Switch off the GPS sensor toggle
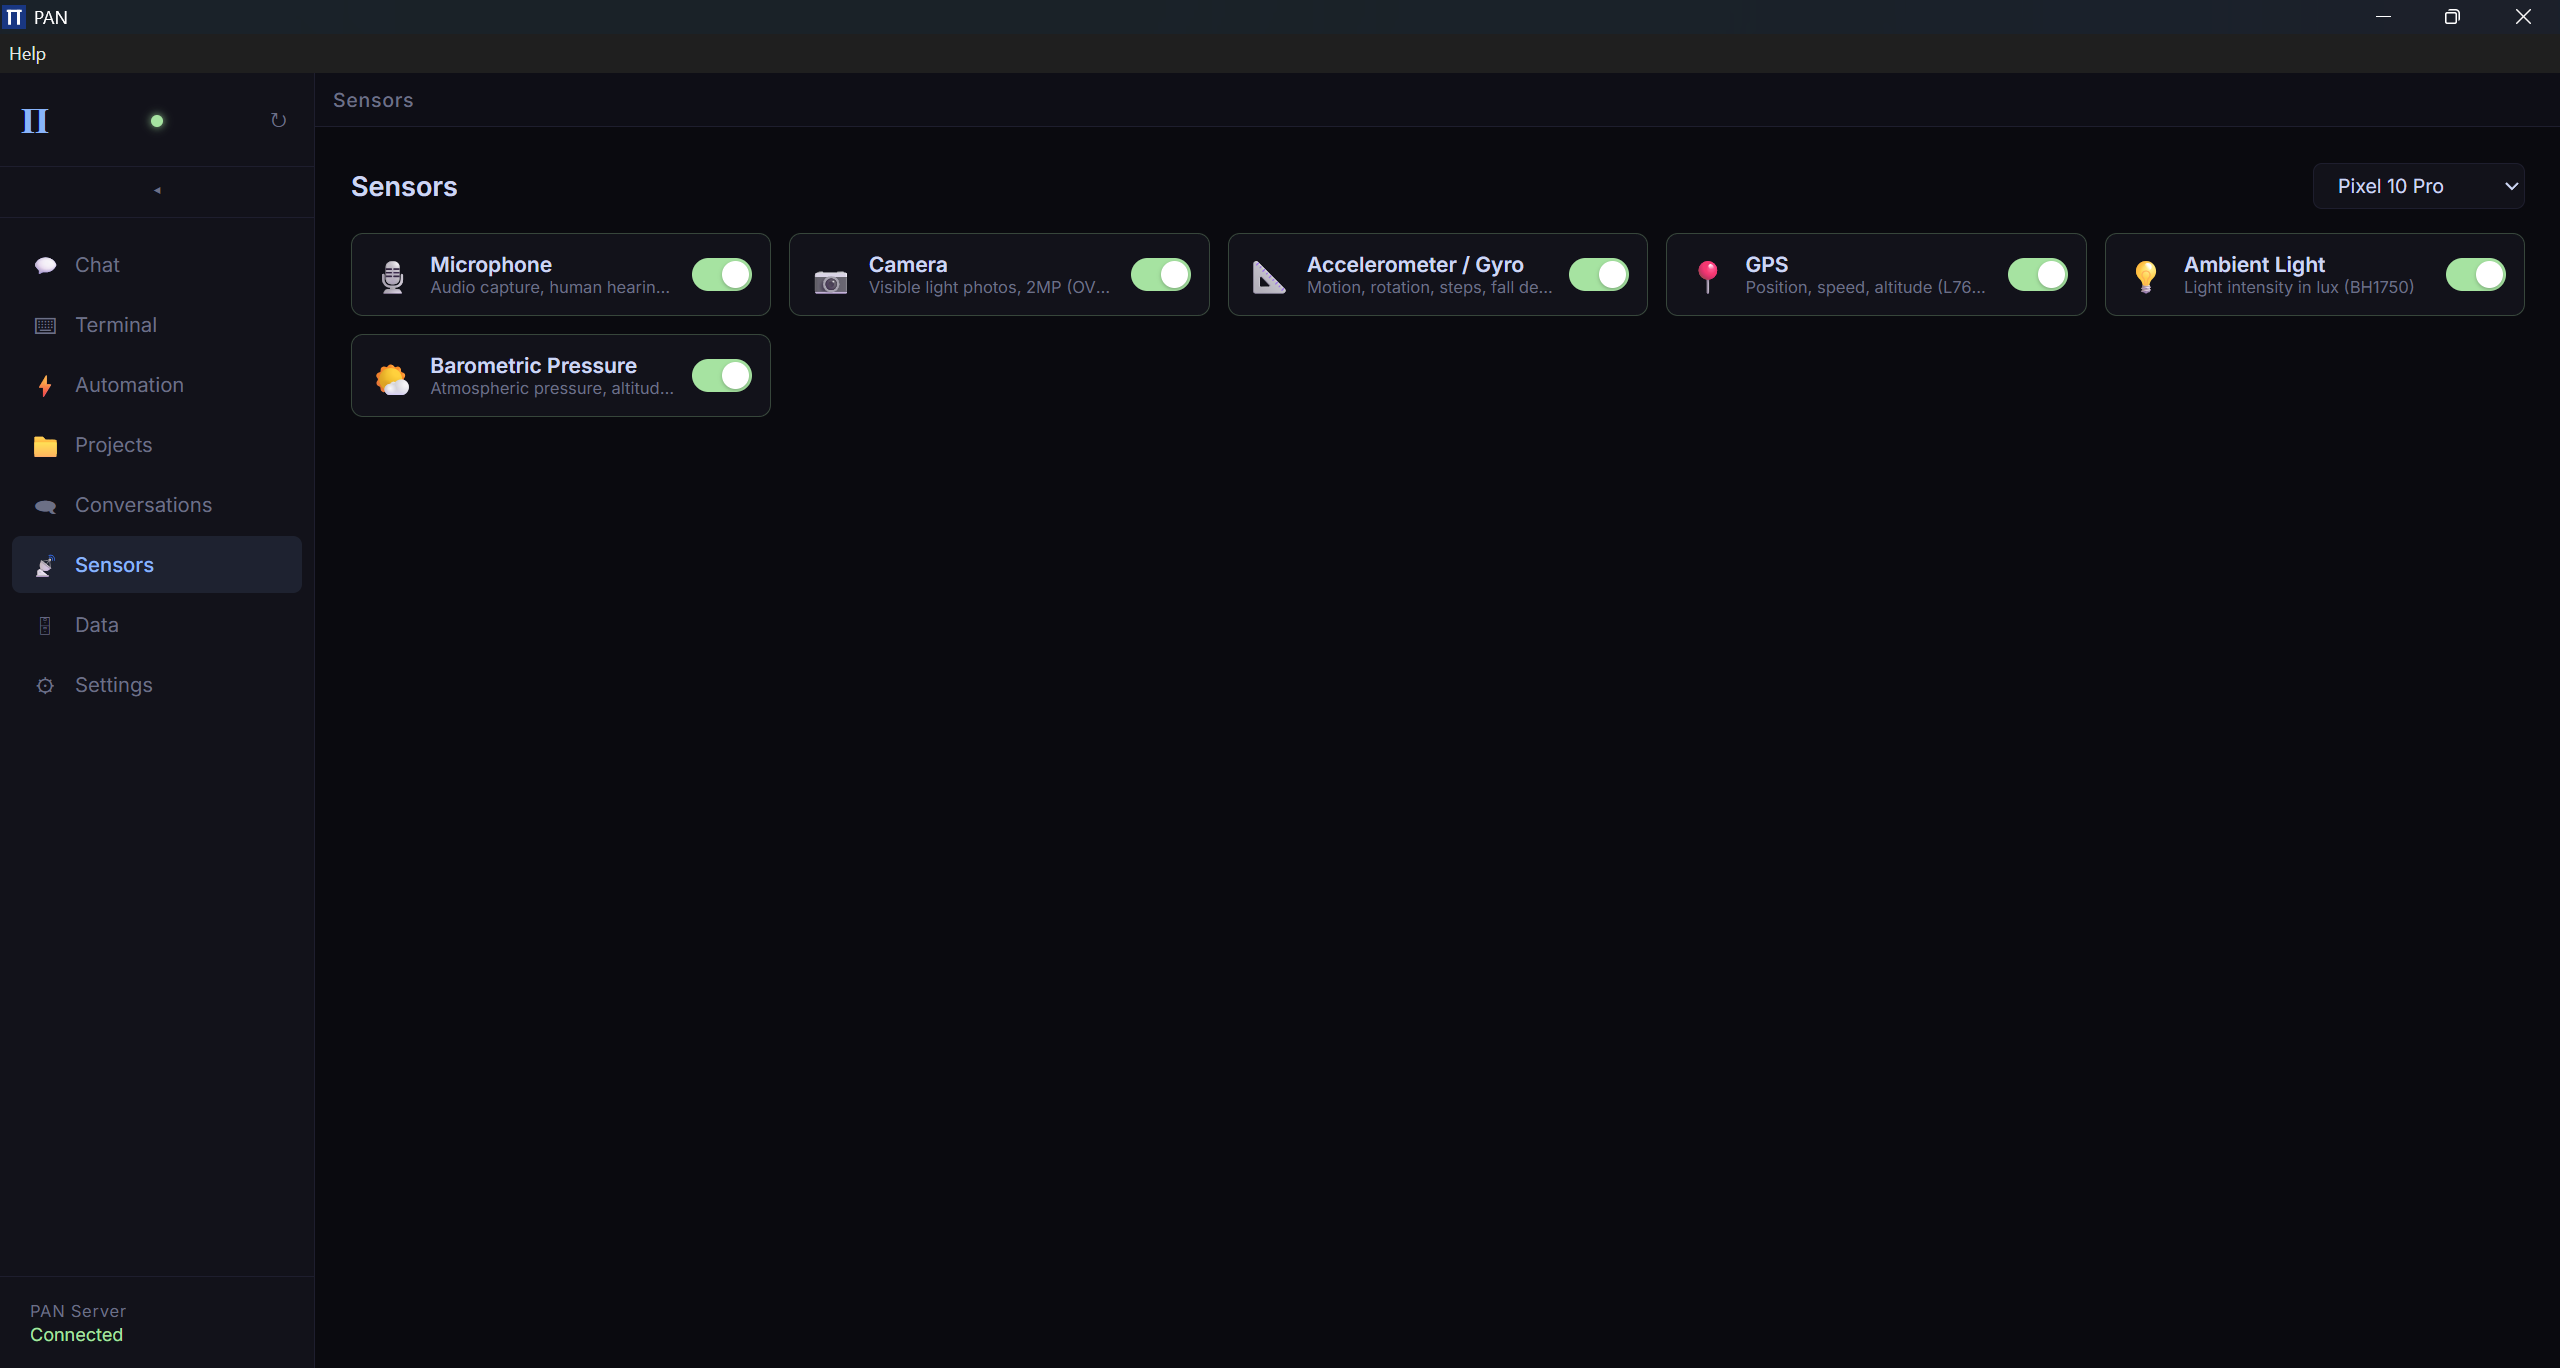 click(x=2037, y=275)
